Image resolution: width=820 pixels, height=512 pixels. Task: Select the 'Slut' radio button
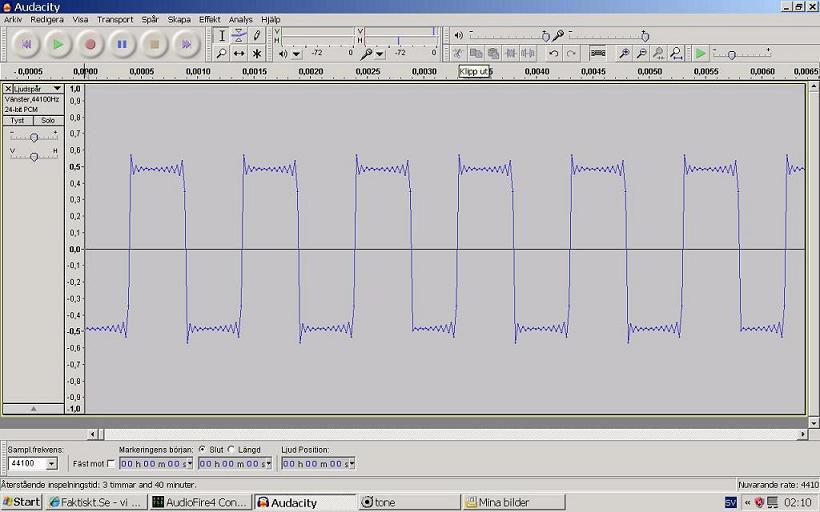point(203,450)
